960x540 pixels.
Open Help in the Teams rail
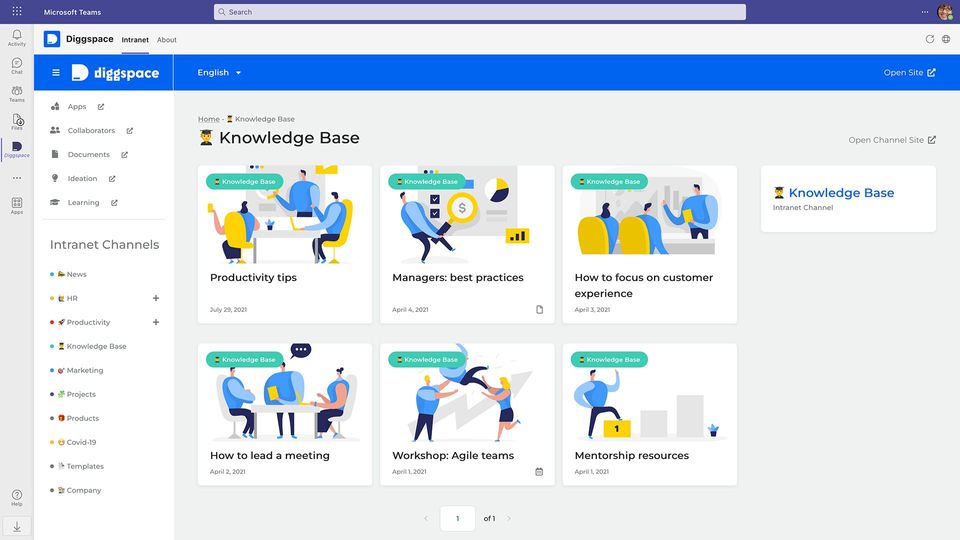click(17, 498)
